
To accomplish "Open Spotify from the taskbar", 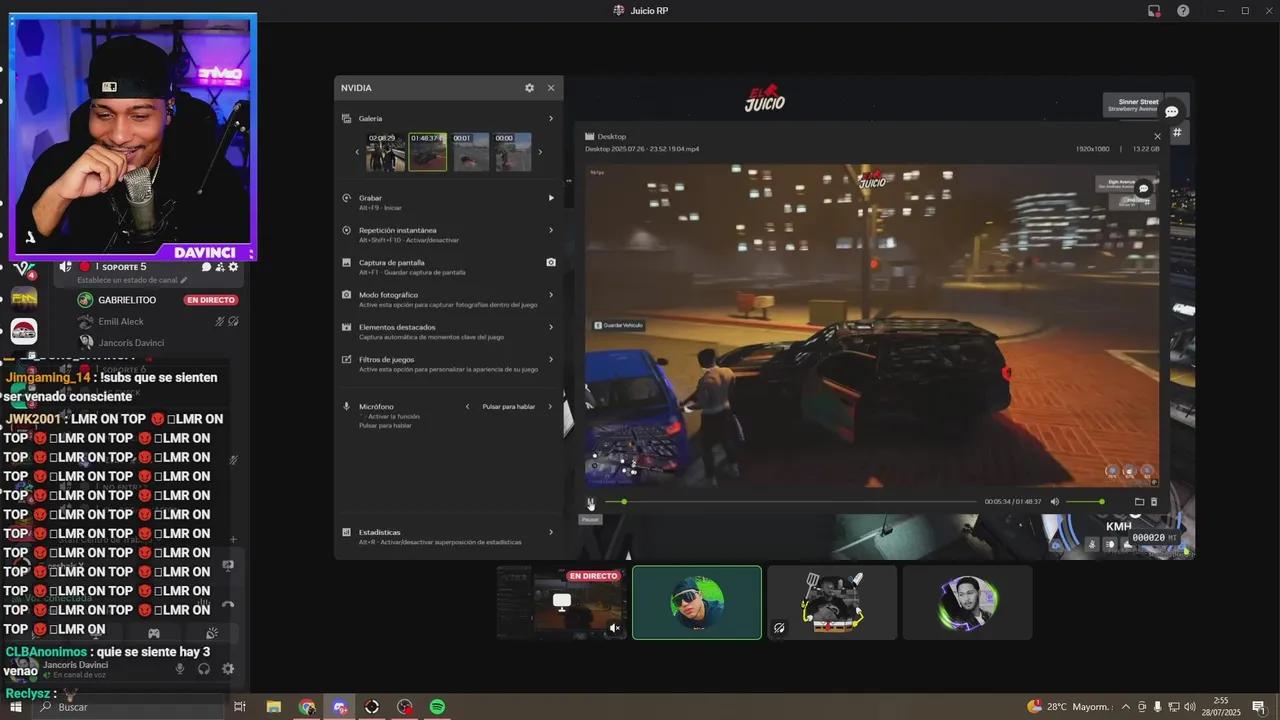I will (437, 707).
